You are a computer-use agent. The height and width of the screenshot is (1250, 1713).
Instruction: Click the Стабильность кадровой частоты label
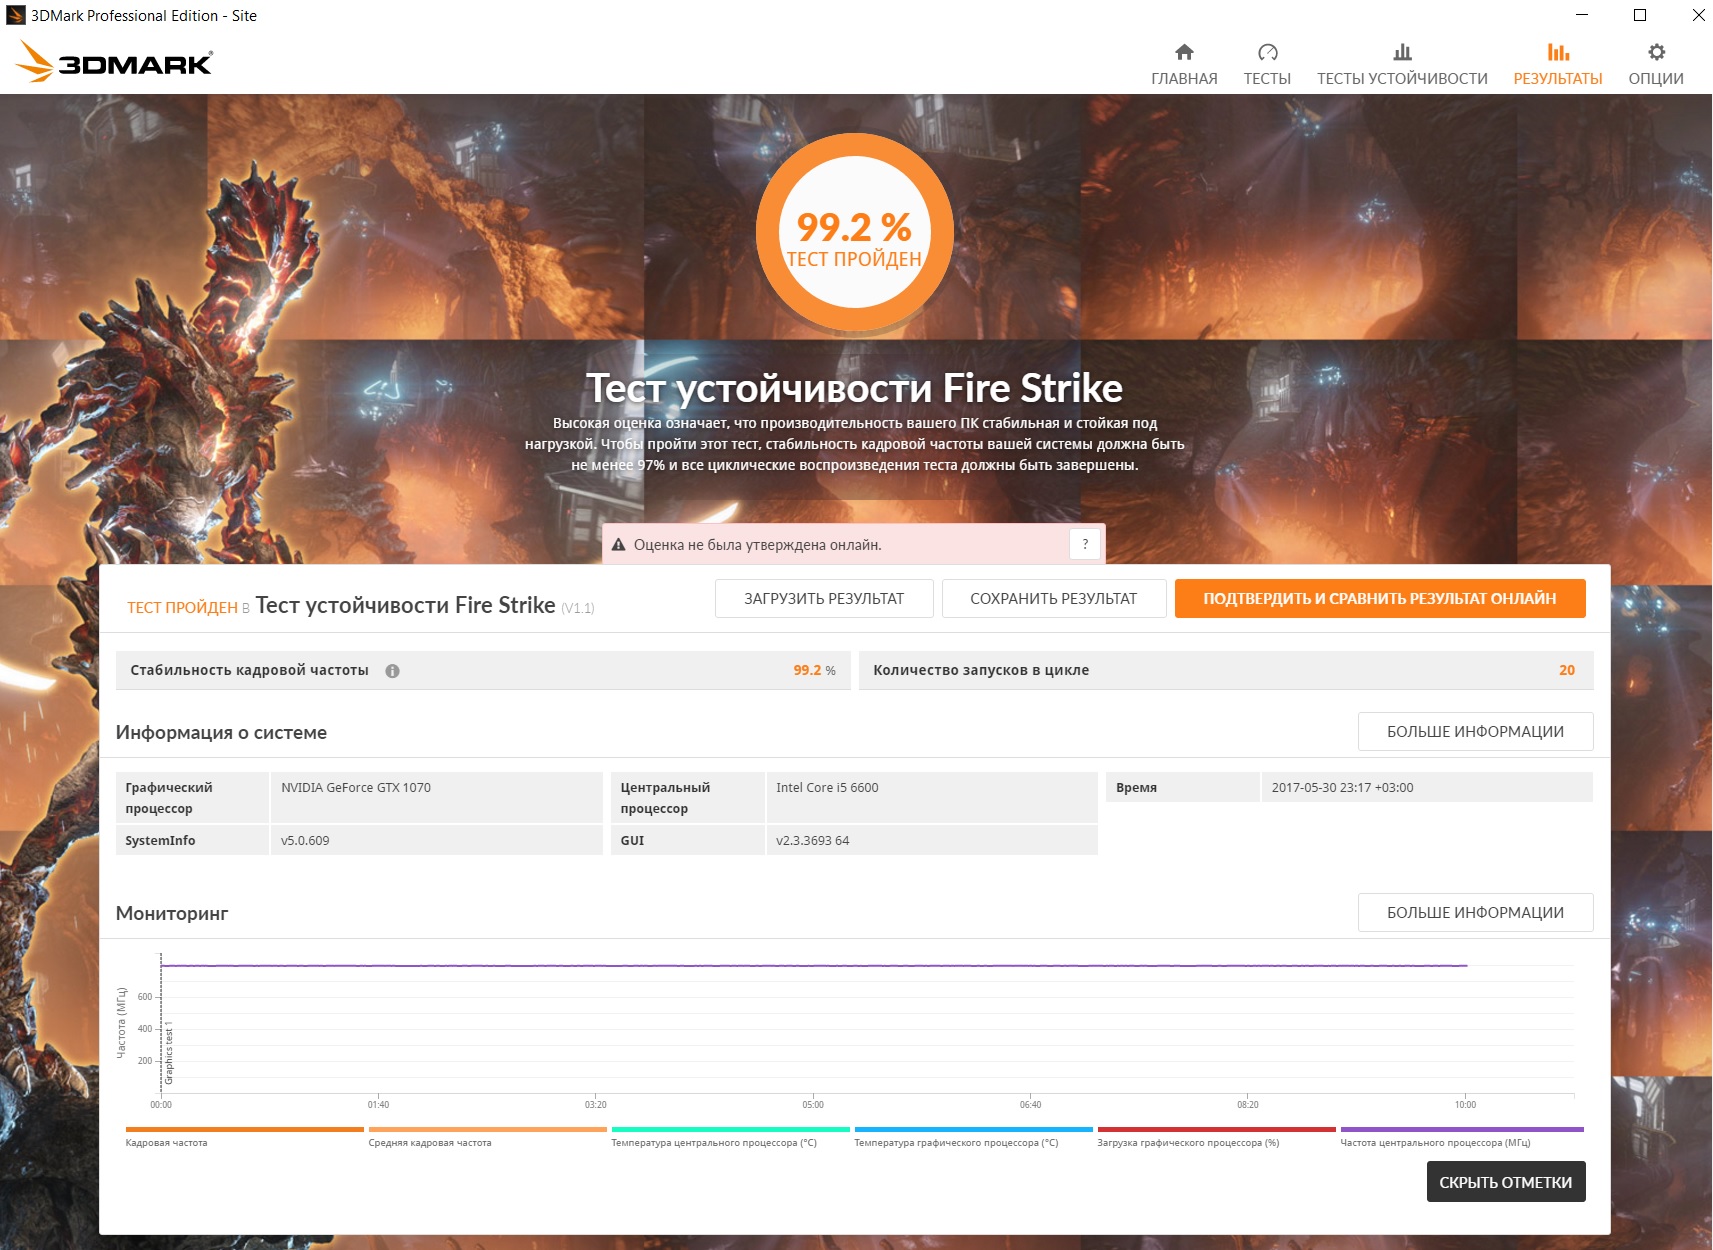249,670
